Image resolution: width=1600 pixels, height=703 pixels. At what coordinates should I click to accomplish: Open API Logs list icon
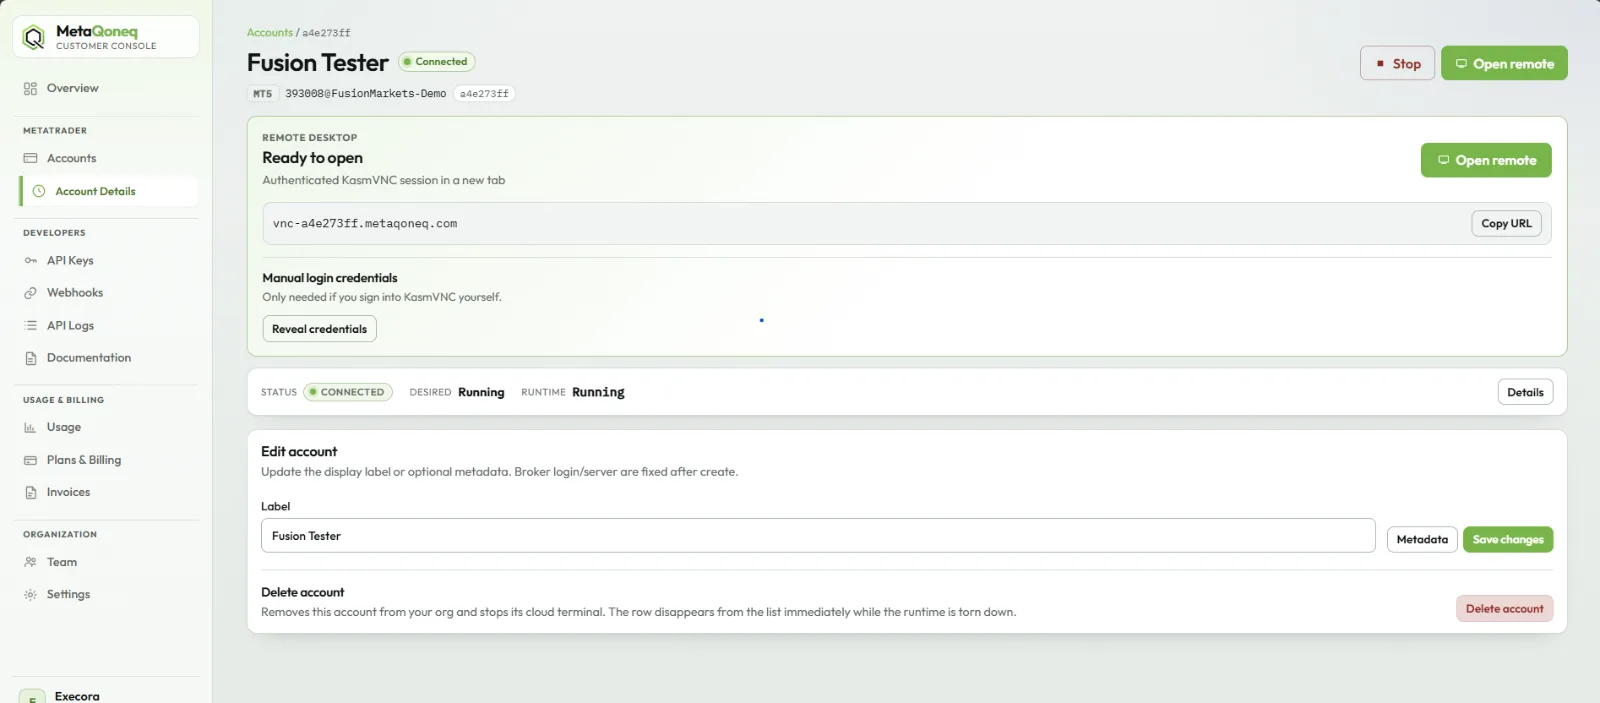point(30,326)
